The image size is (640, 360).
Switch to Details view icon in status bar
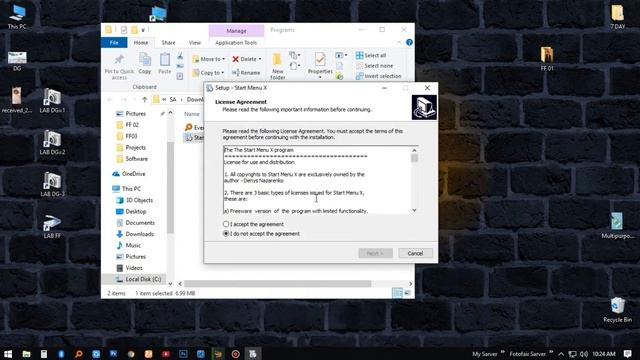397,293
